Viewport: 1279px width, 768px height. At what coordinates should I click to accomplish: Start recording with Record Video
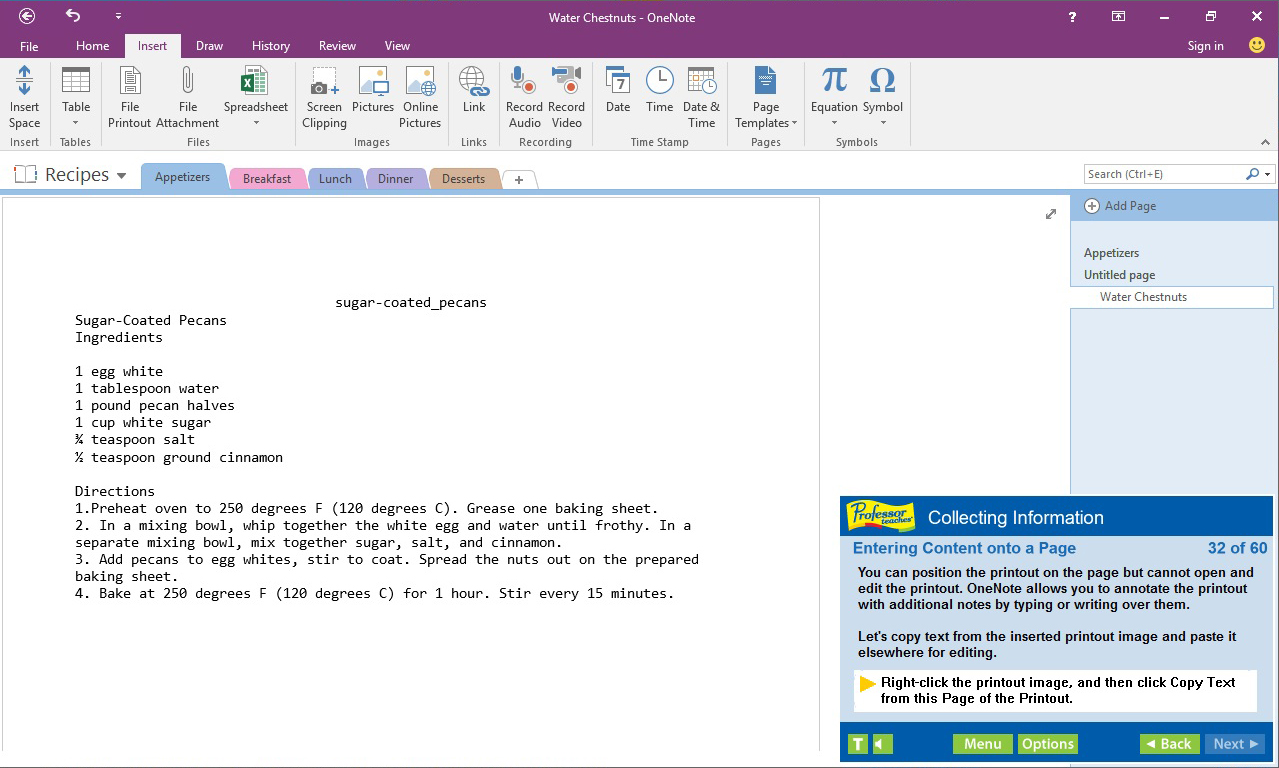(566, 95)
